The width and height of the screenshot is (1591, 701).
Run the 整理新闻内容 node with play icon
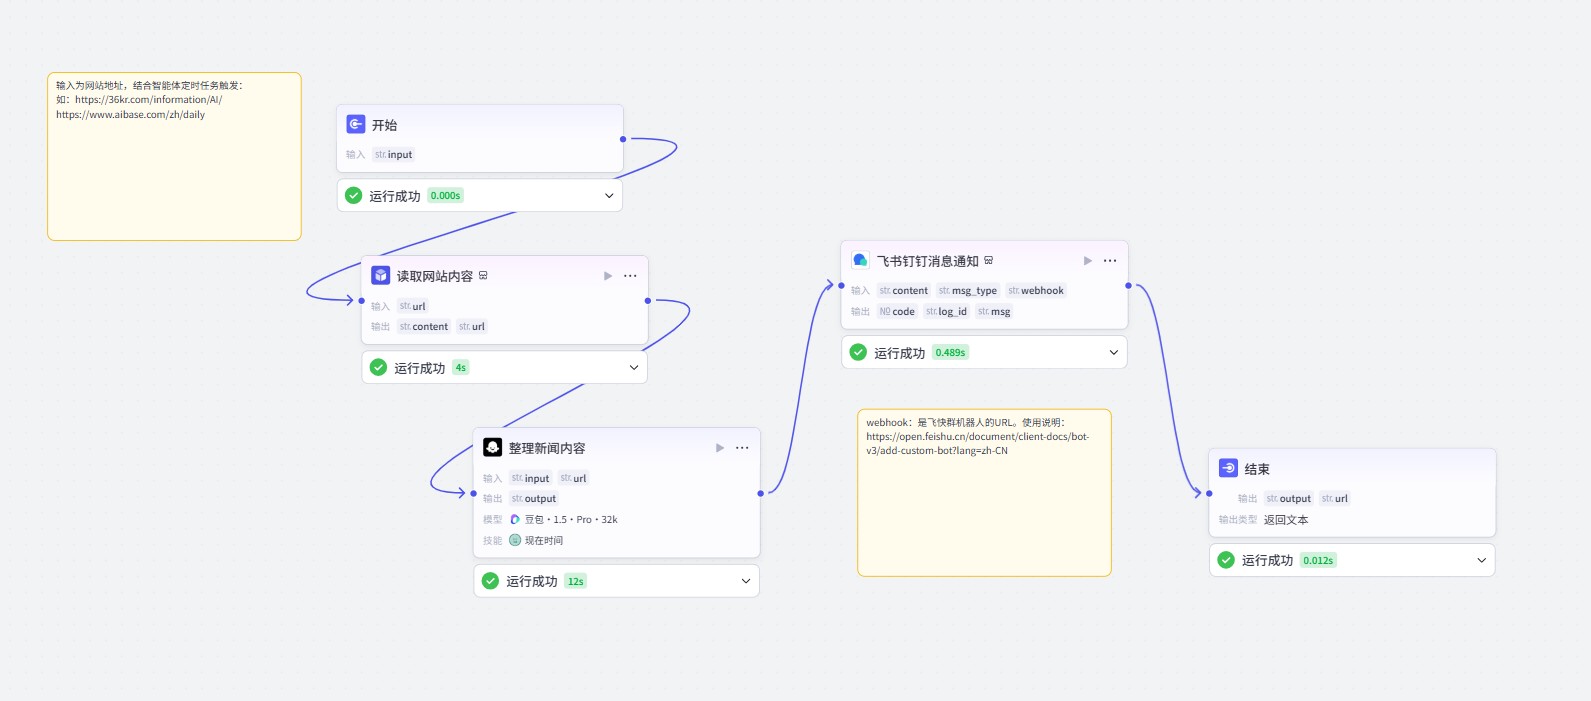tap(719, 448)
